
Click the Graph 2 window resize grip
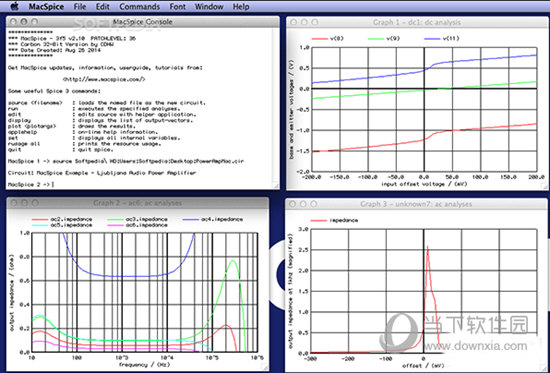pyautogui.click(x=265, y=367)
